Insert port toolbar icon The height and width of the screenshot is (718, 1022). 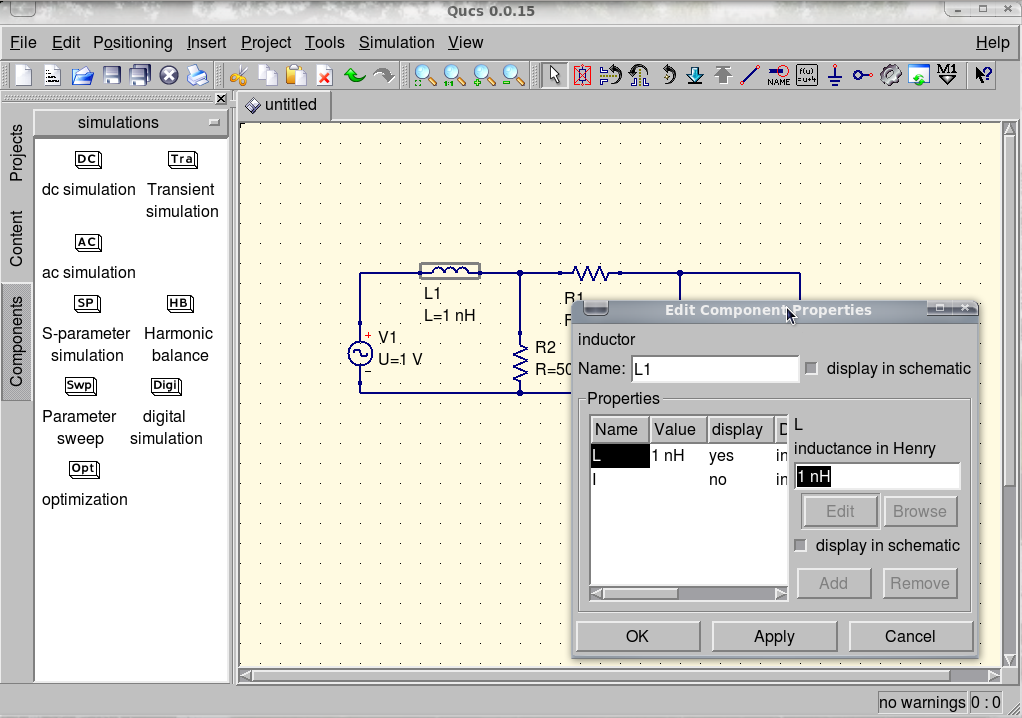tap(862, 76)
